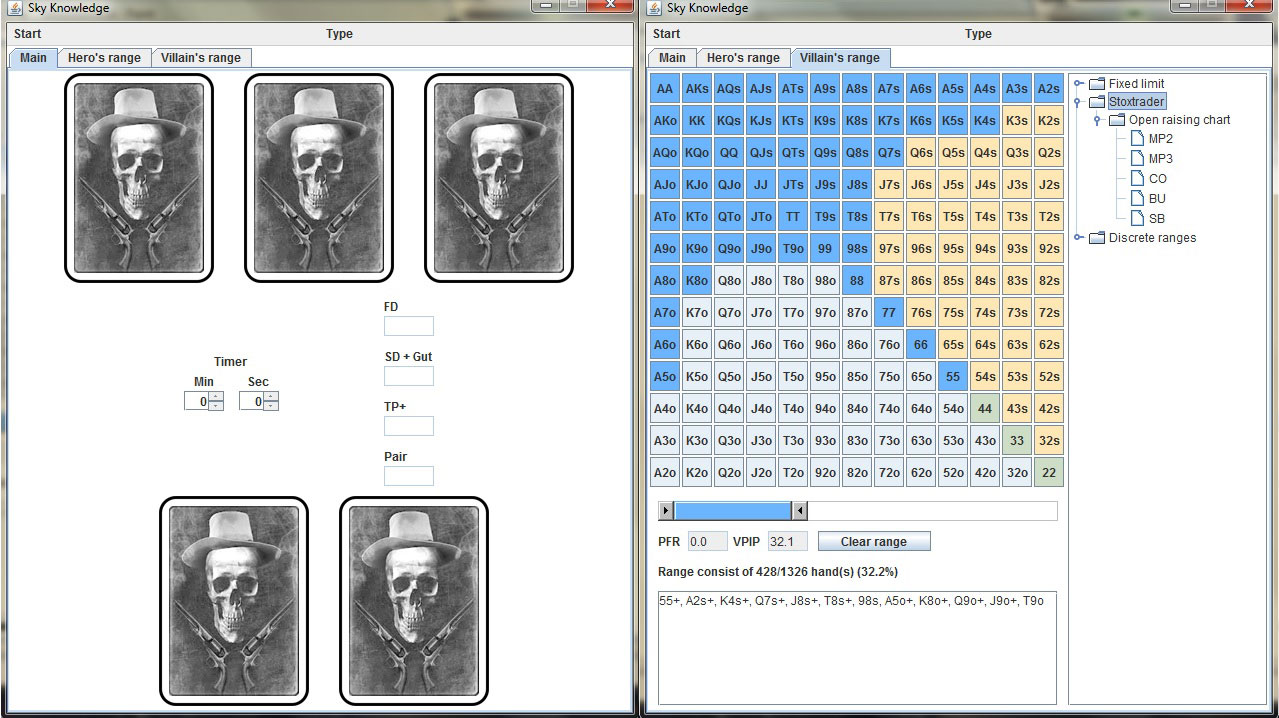Select the Stoxtrader tree node label
The height and width of the screenshot is (718, 1279).
[x=1137, y=102]
